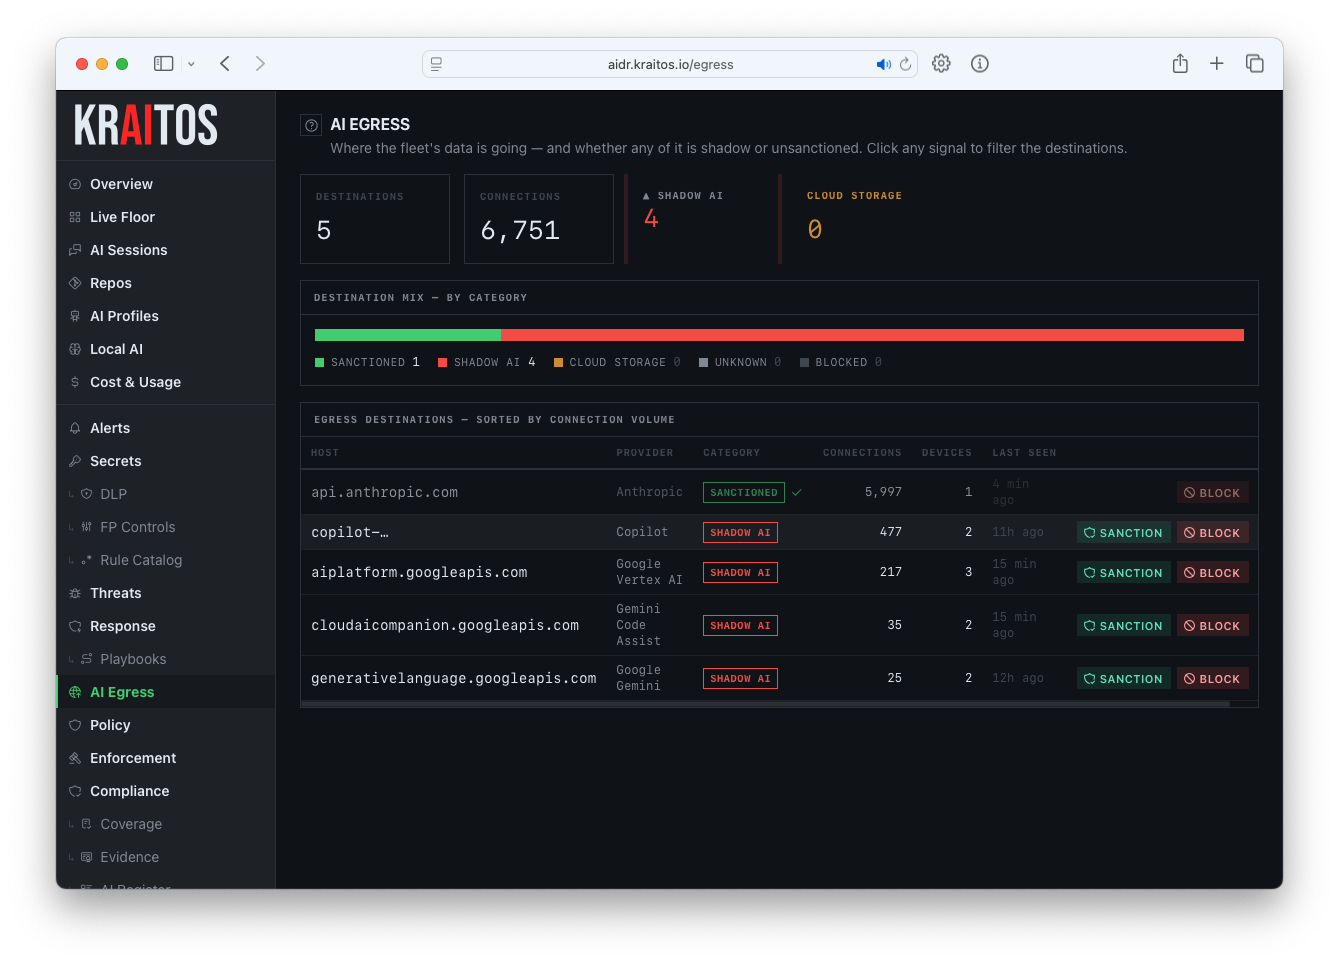The width and height of the screenshot is (1339, 963).
Task: Click the Alerts bell icon
Action: click(x=75, y=428)
